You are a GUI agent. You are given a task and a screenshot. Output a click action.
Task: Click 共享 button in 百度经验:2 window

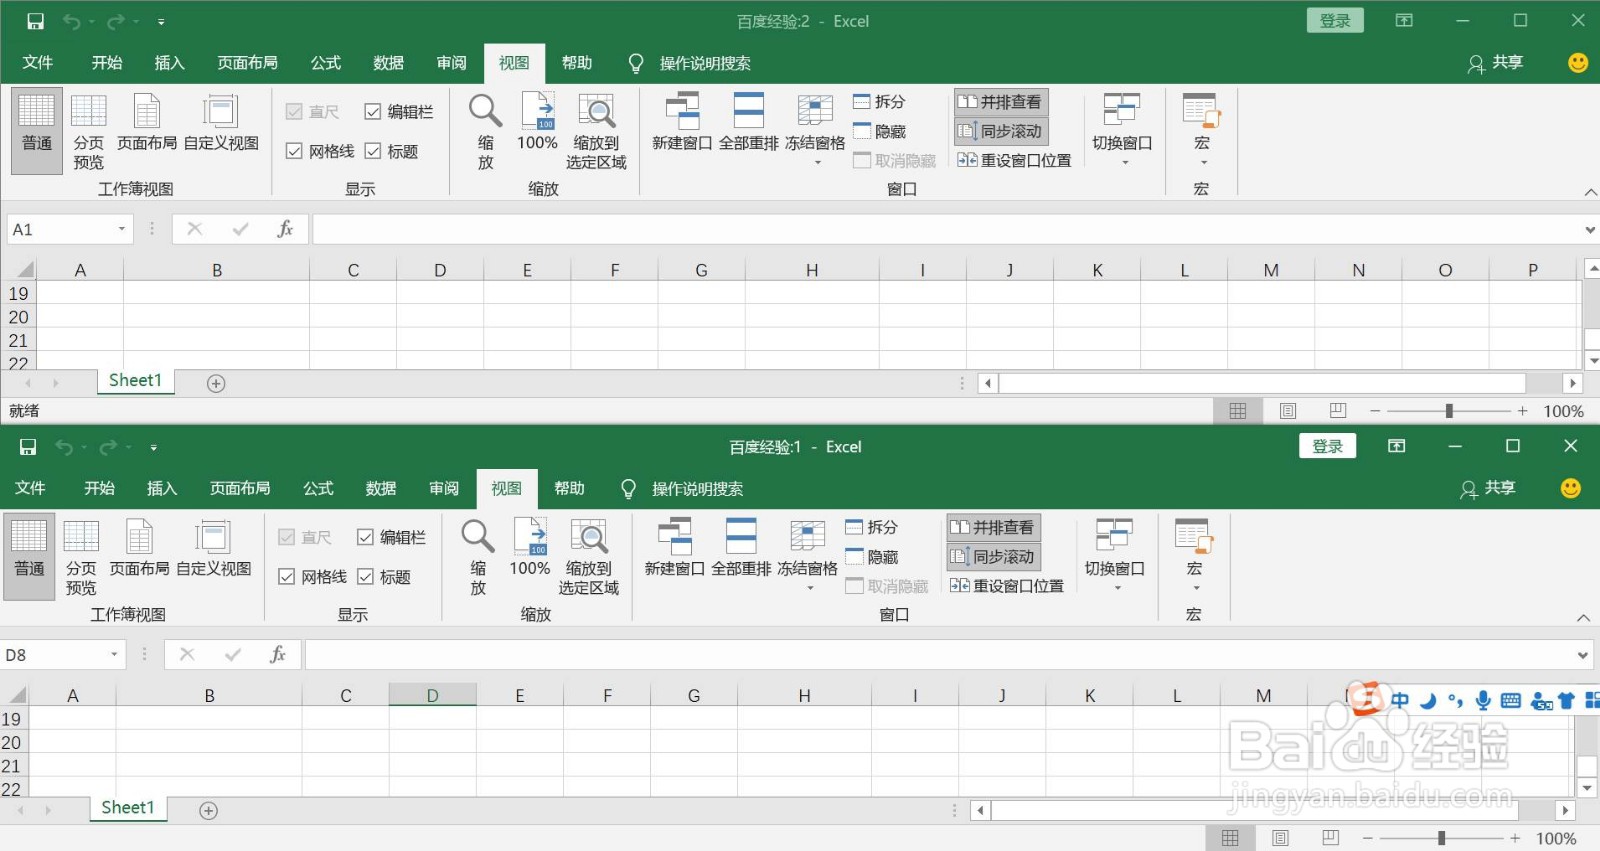(1495, 63)
